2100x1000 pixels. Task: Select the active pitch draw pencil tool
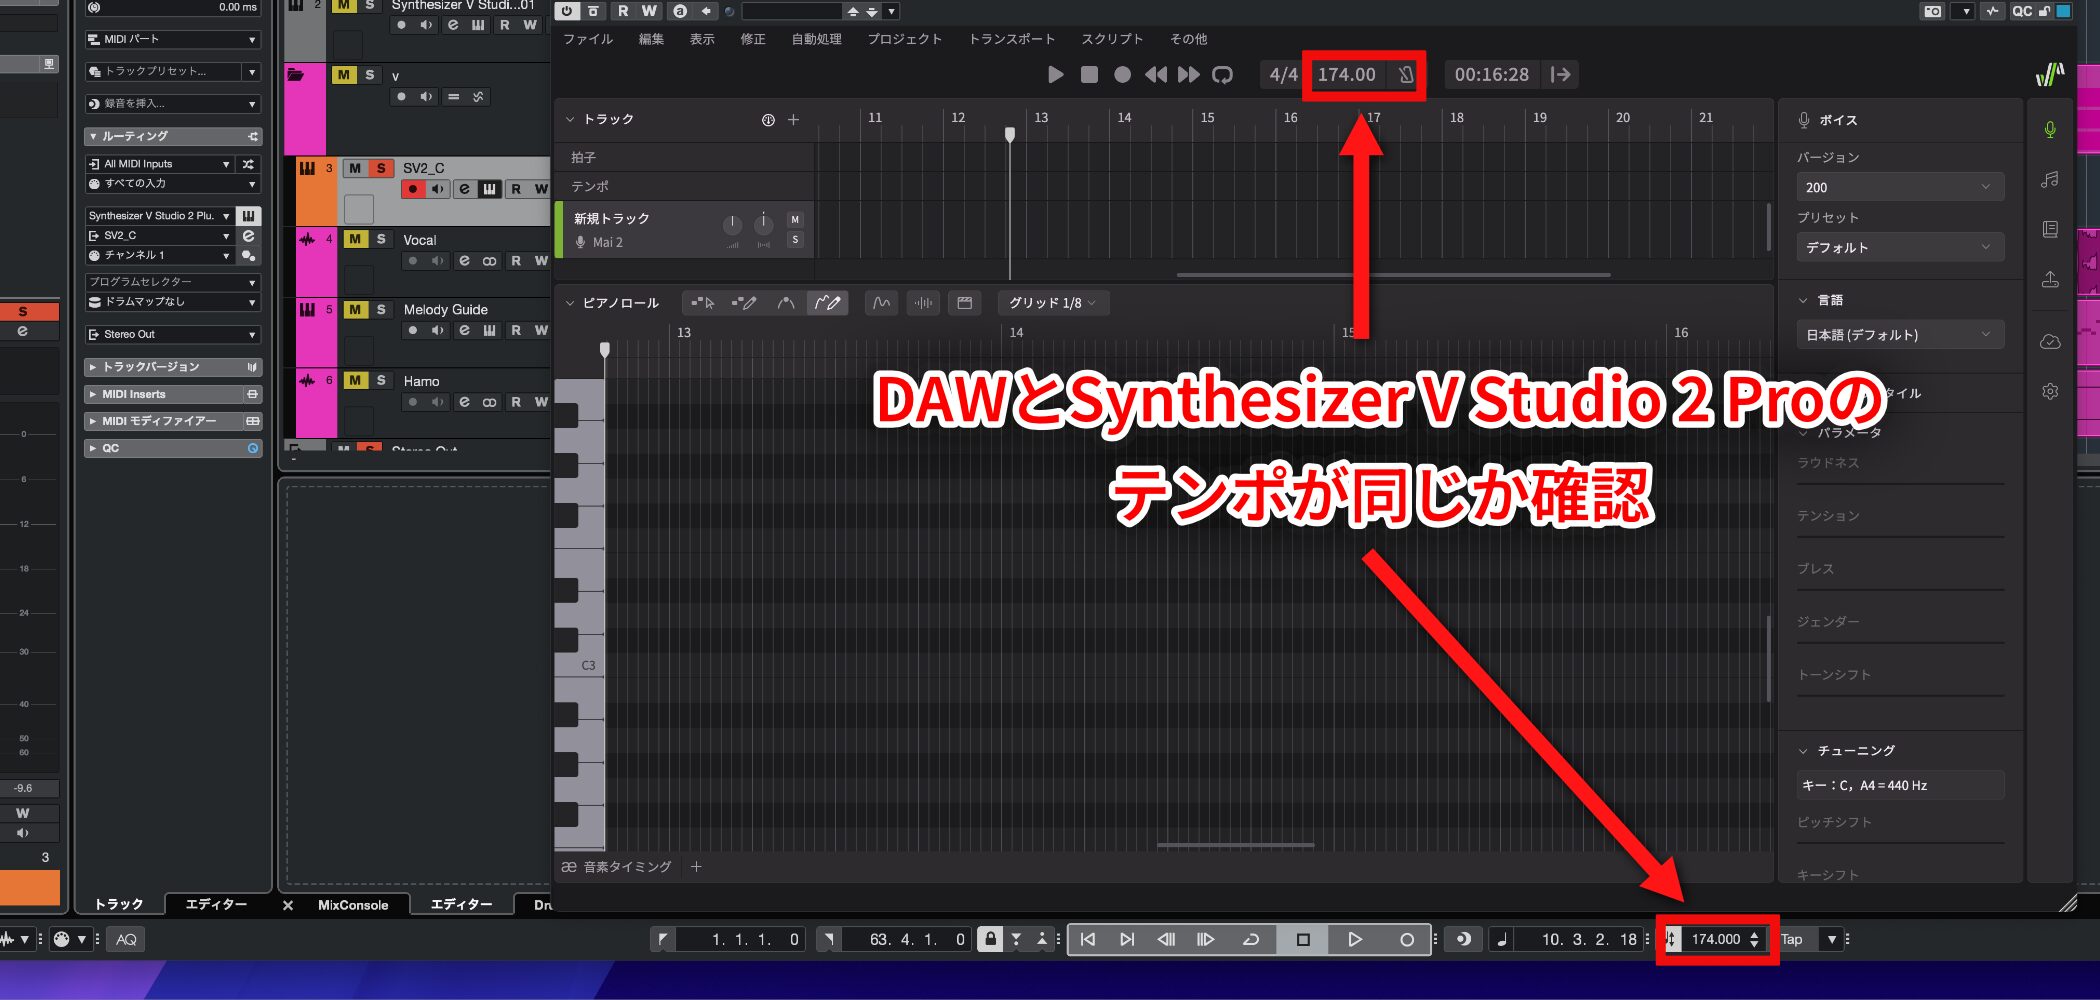pos(827,303)
